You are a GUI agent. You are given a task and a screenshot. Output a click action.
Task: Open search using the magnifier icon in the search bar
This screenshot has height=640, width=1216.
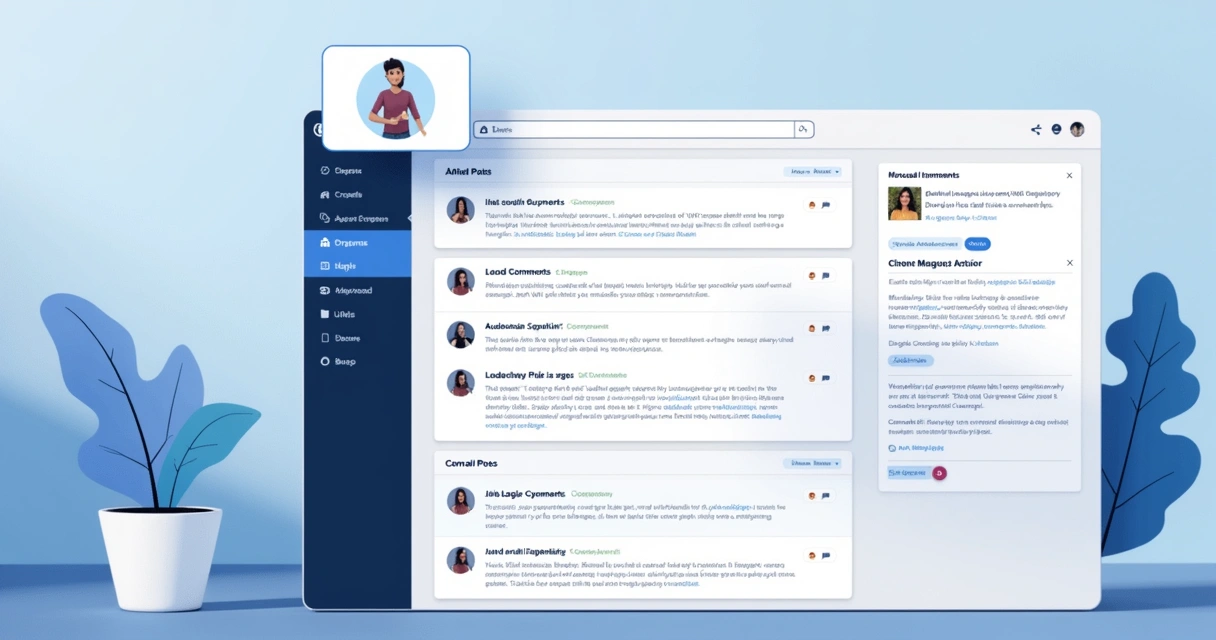click(x=802, y=129)
